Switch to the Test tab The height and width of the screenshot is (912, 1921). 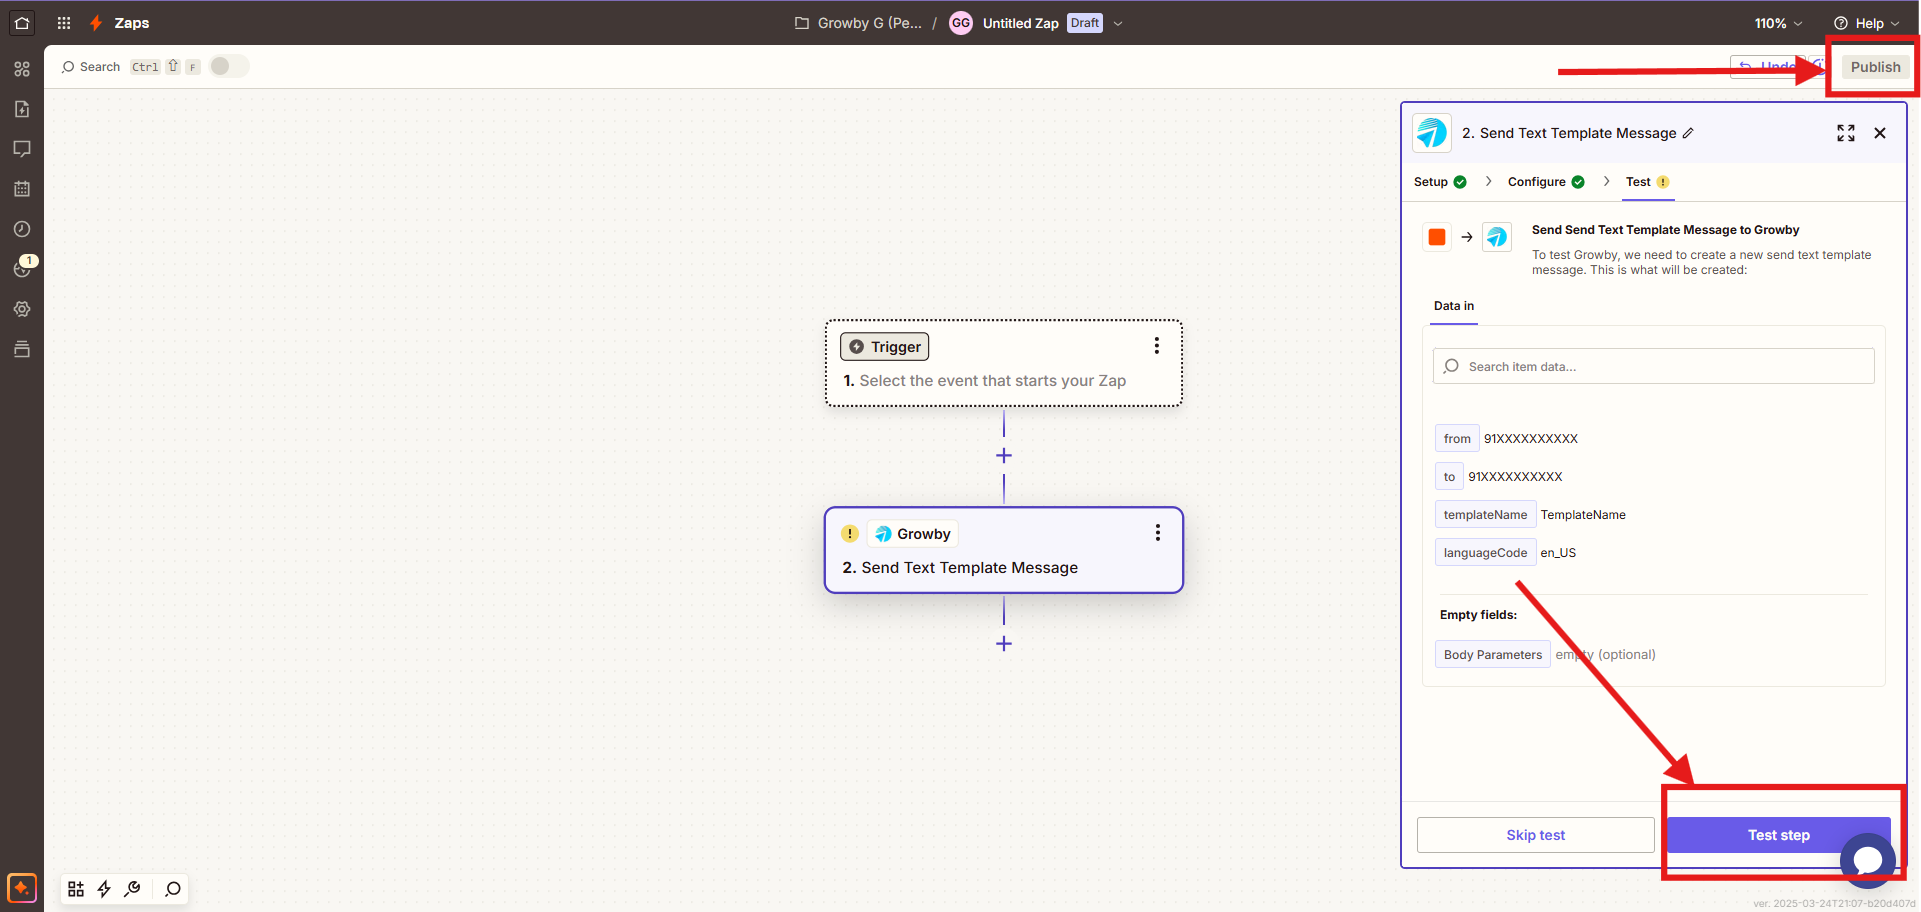point(1647,182)
